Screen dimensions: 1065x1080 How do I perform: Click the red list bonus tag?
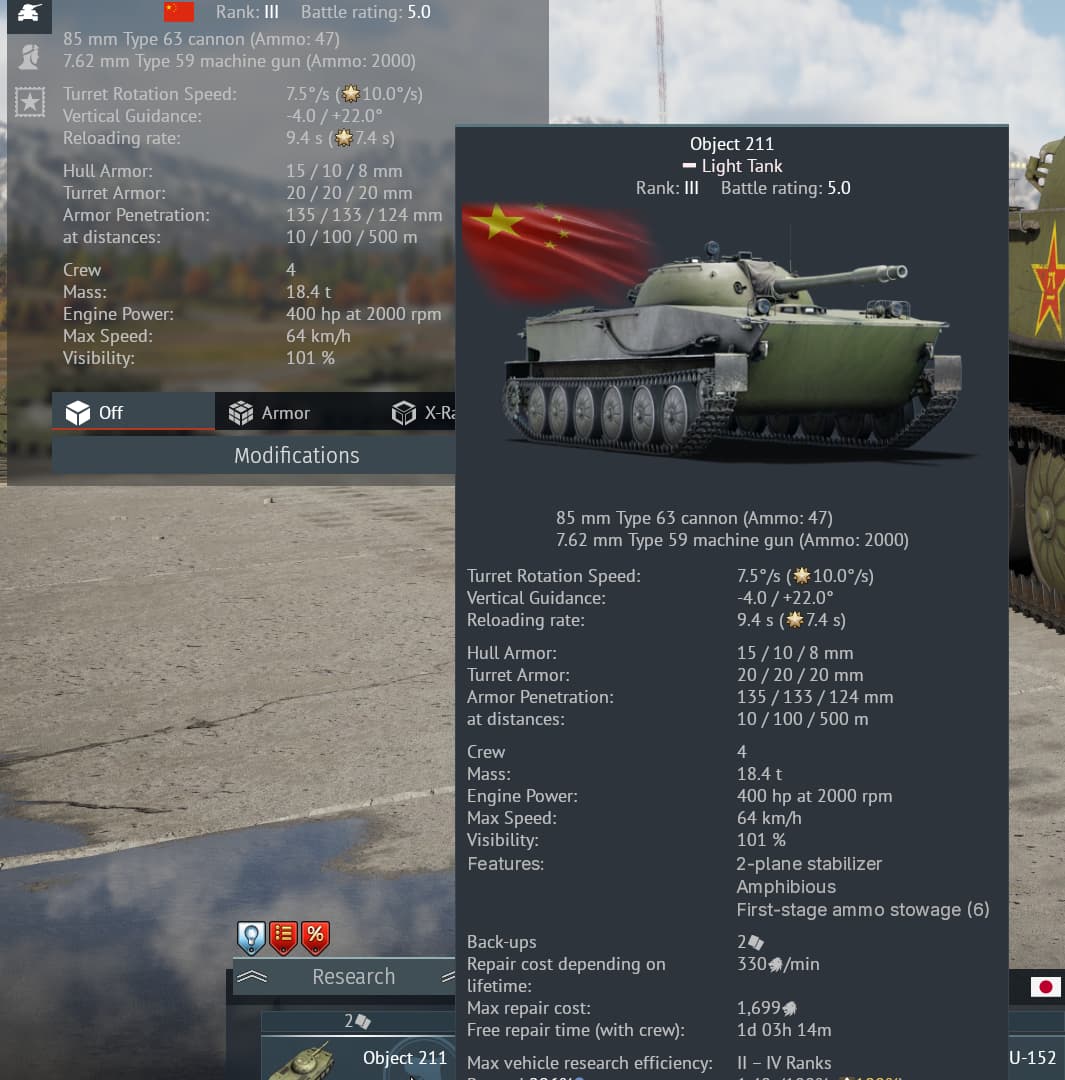[x=283, y=938]
